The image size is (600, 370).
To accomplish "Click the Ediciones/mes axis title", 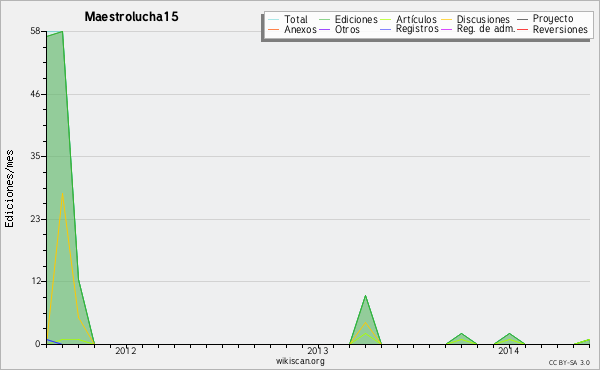I will click(9, 189).
